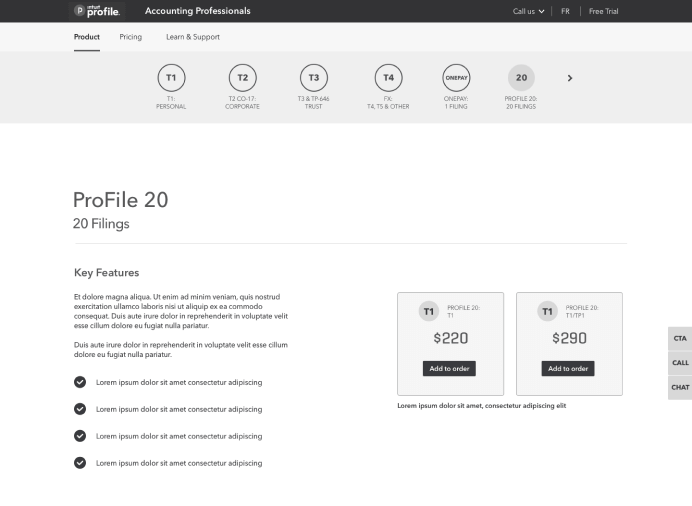Open the Product tab
Screen dimensions: 692x506
(x=86, y=37)
